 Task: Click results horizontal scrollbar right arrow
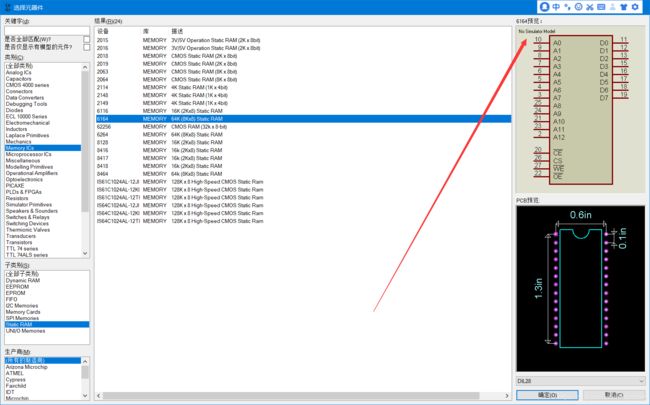pos(507,396)
